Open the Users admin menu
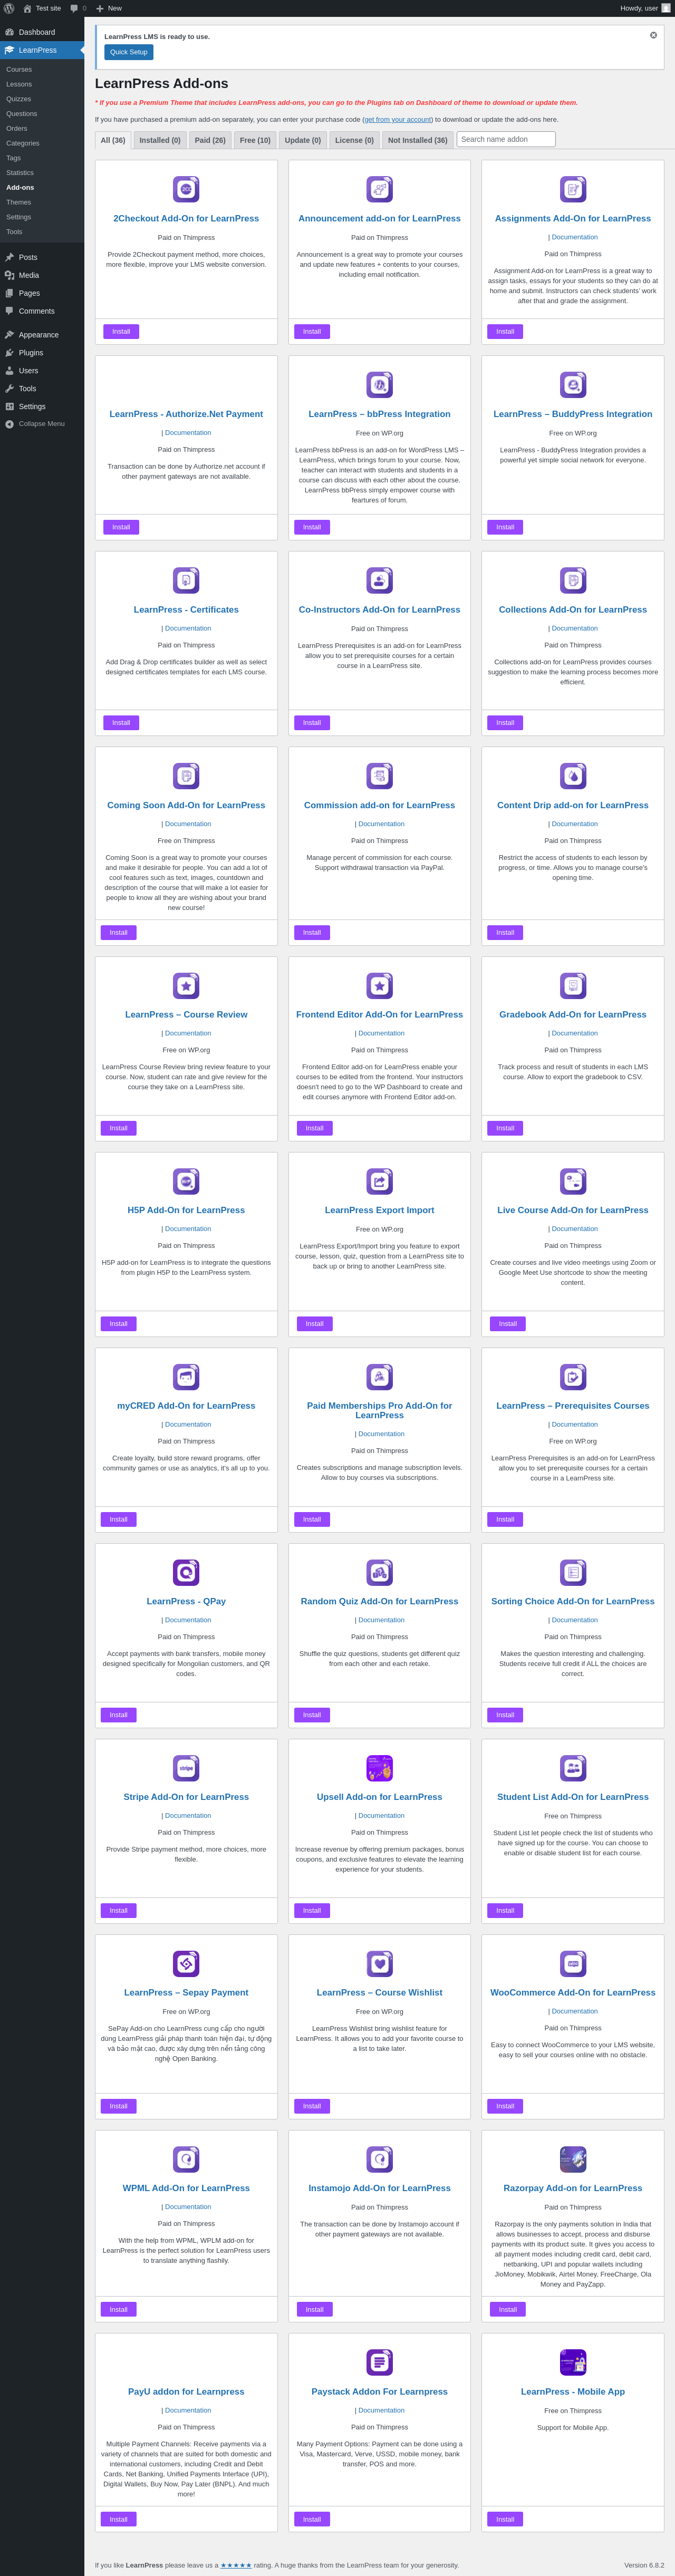 42,370
